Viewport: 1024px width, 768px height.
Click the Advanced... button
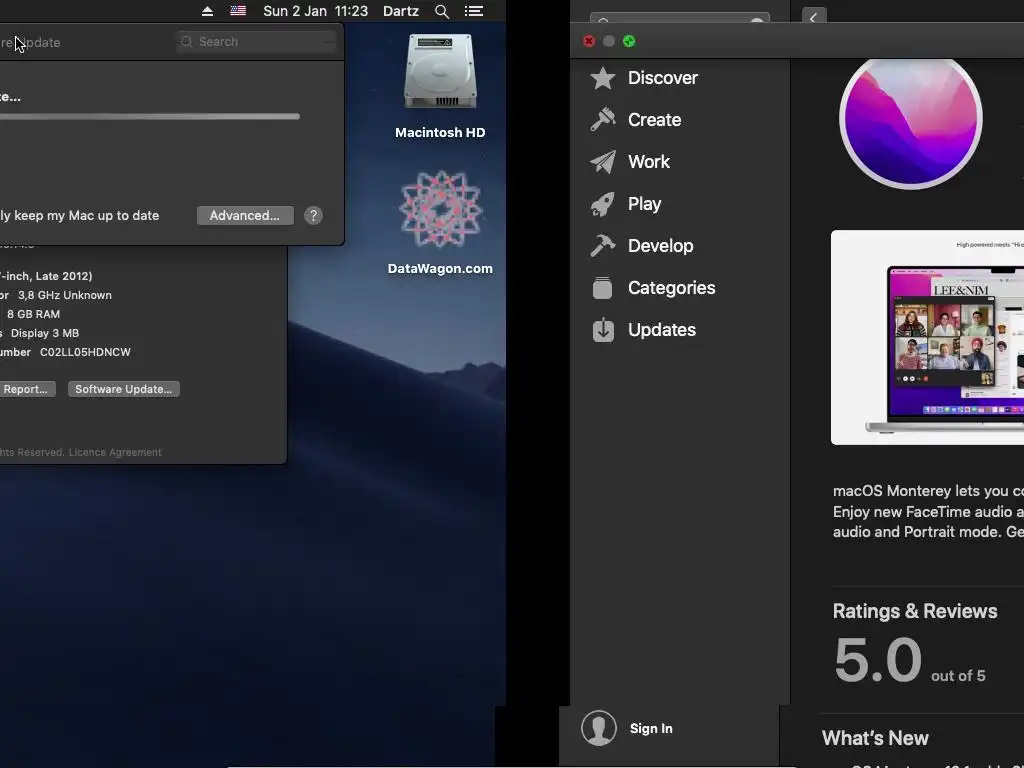(x=245, y=216)
